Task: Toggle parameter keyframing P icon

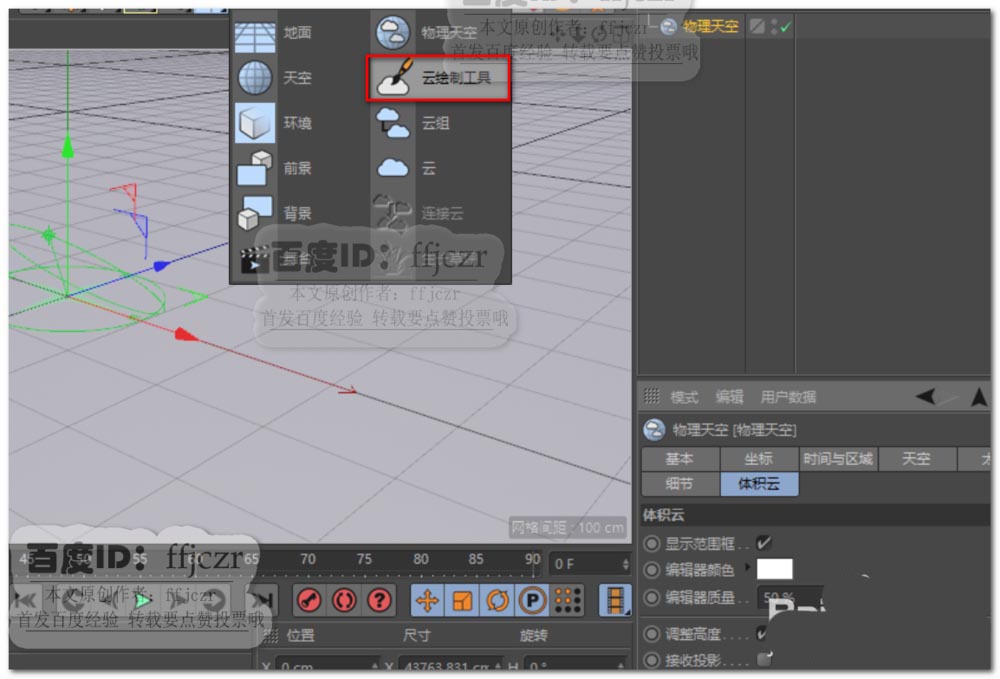Action: pos(533,600)
